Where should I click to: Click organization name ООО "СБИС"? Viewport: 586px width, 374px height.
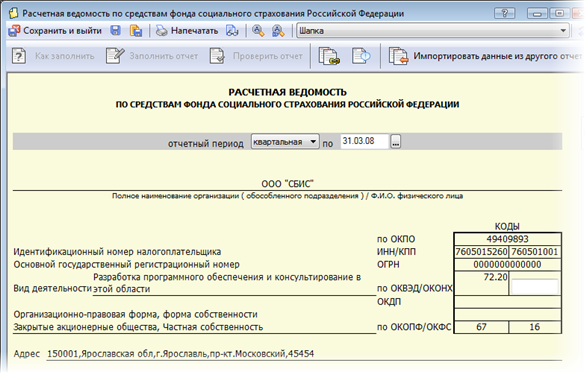click(x=287, y=184)
